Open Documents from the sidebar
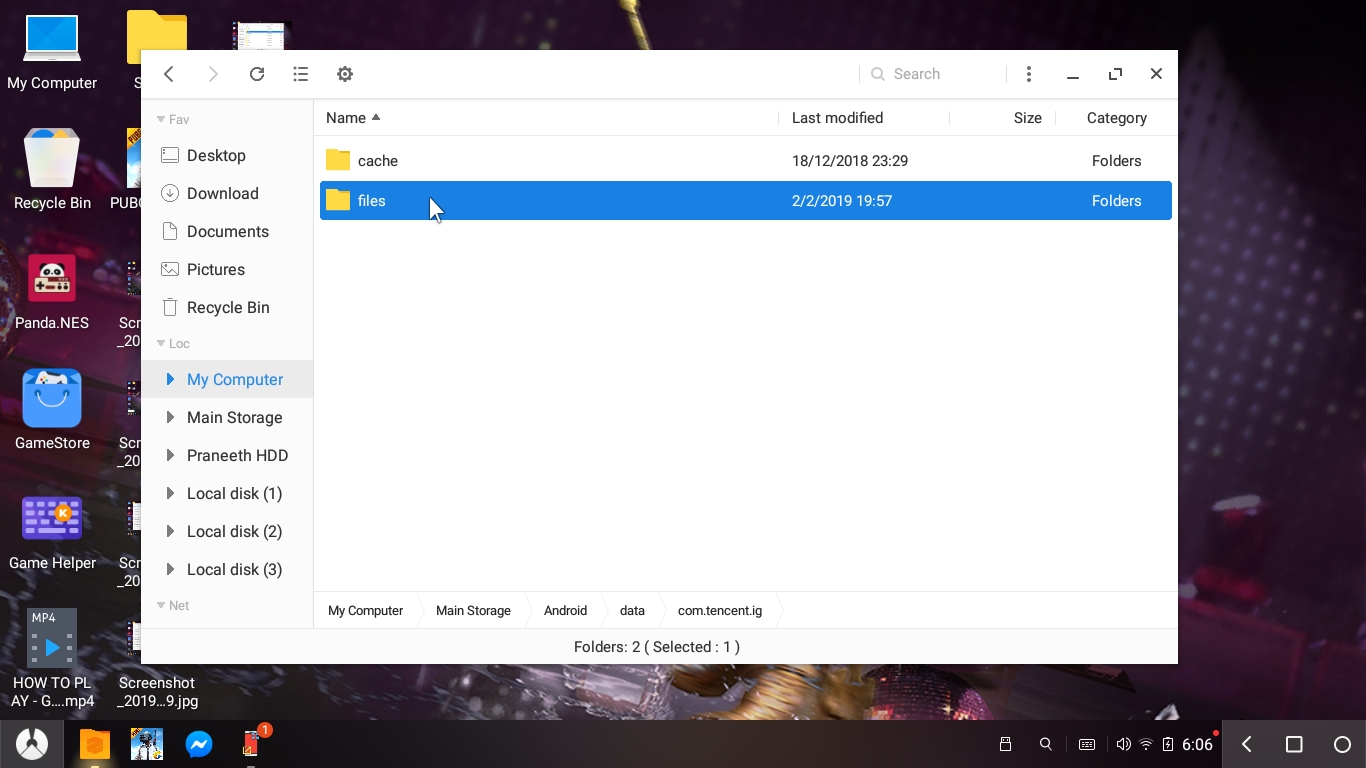This screenshot has width=1366, height=768. click(x=228, y=231)
